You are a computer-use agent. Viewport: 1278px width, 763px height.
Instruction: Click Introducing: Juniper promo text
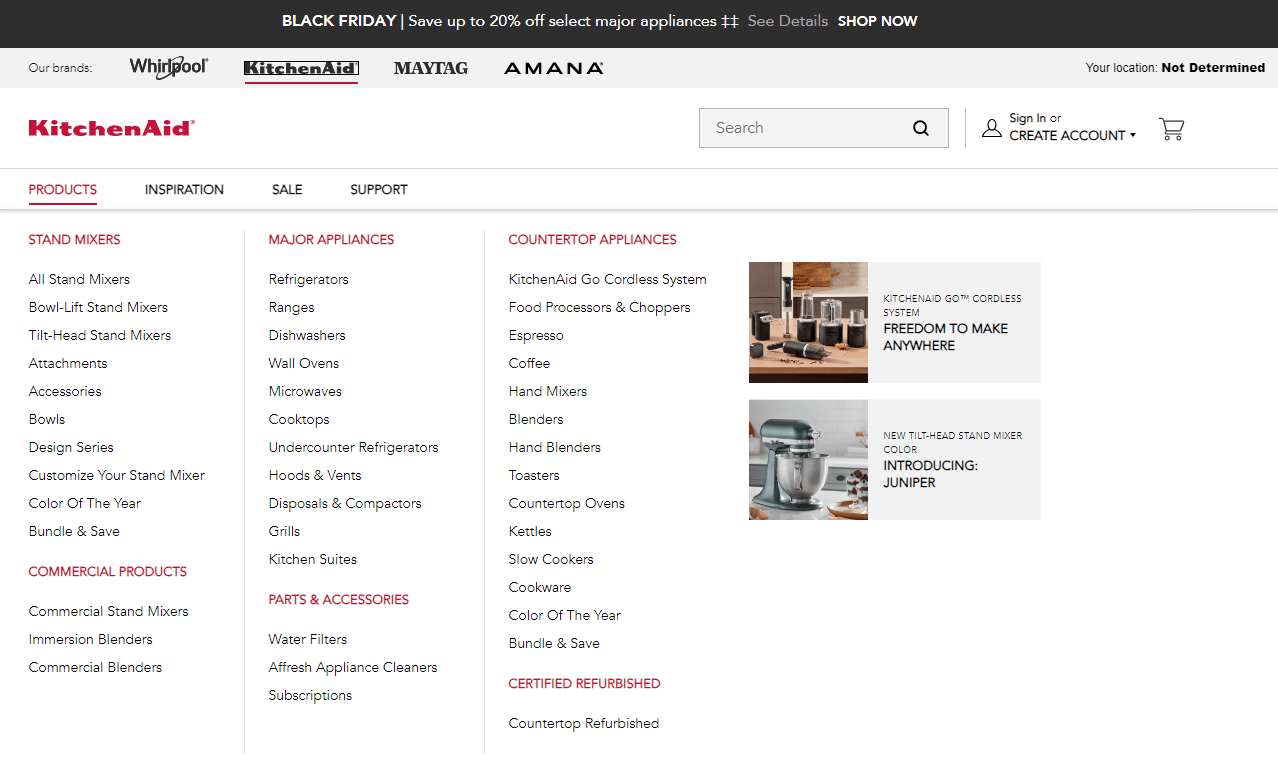(930, 474)
